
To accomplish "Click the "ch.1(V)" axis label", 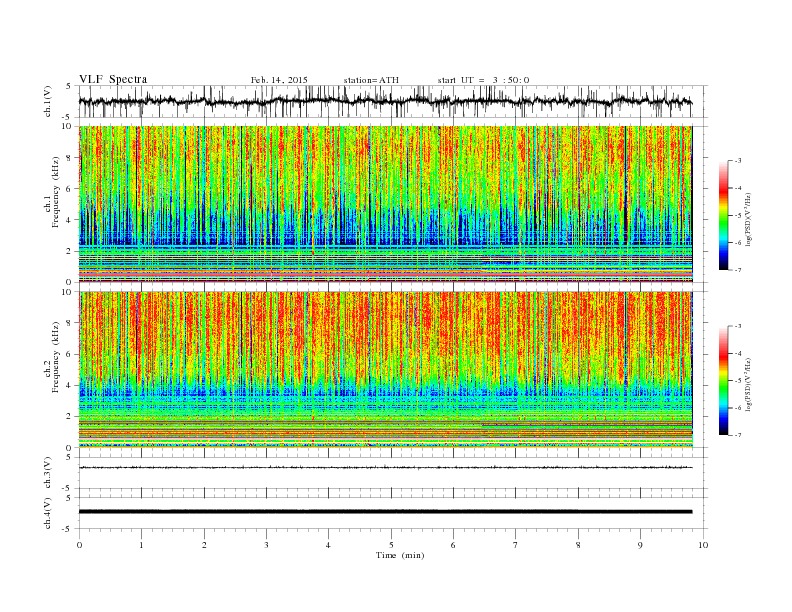I will coord(48,101).
